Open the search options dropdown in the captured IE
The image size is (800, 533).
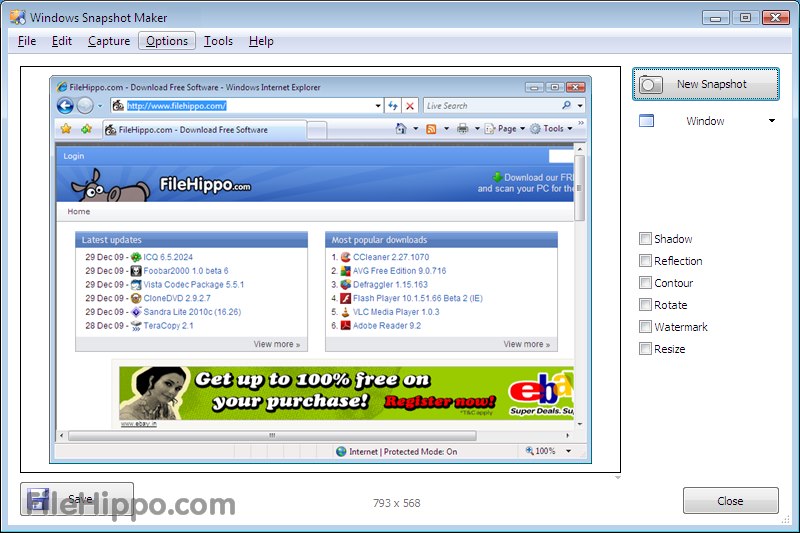(580, 106)
